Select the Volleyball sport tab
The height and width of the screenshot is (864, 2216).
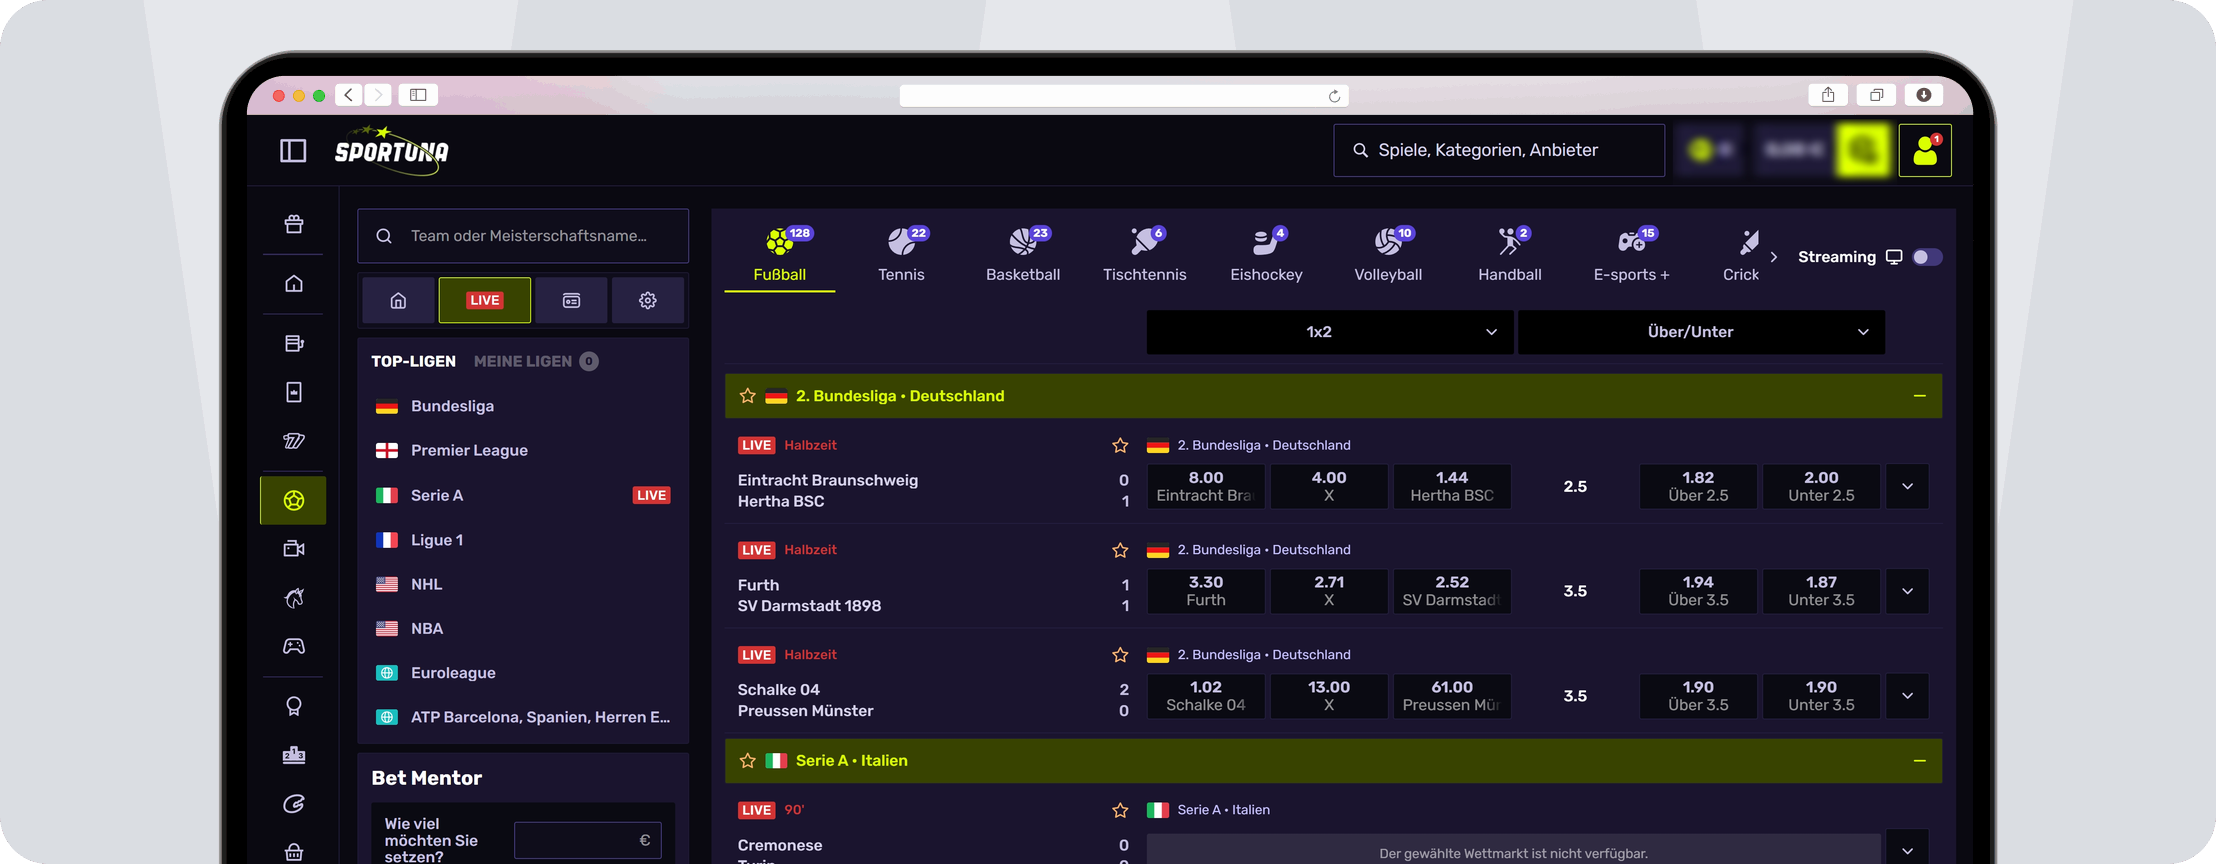coord(1388,255)
